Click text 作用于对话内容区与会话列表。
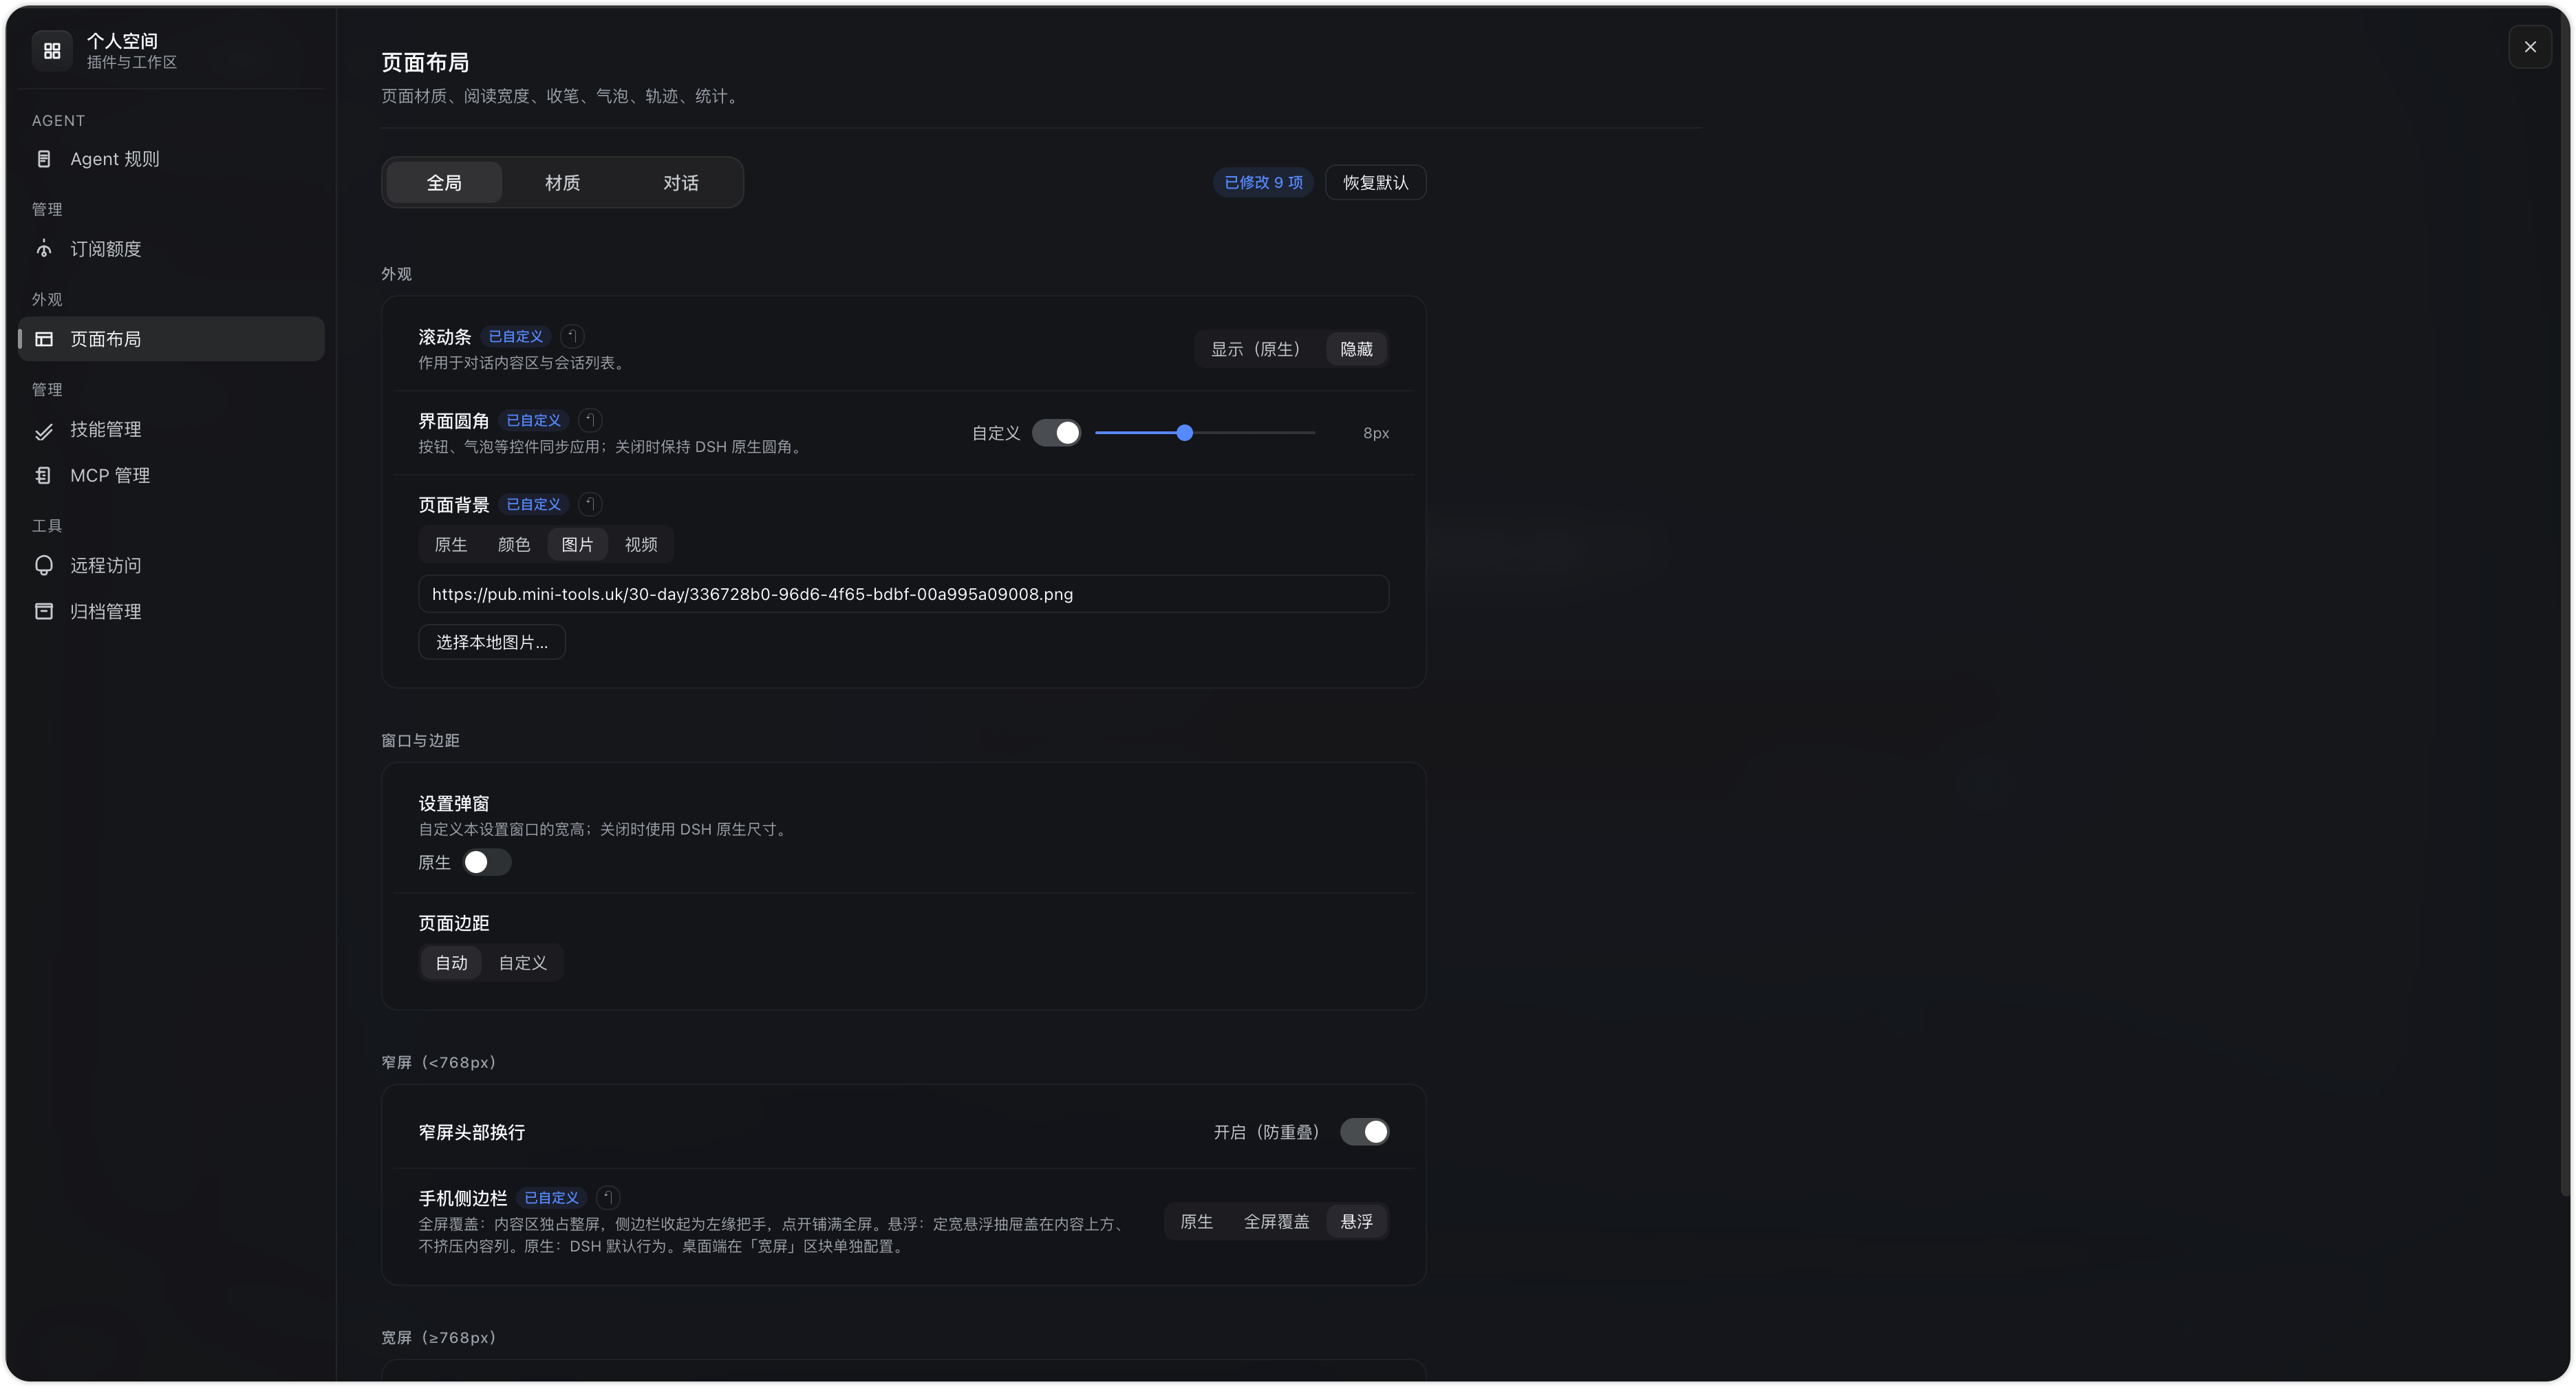This screenshot has width=2576, height=1387. [524, 363]
